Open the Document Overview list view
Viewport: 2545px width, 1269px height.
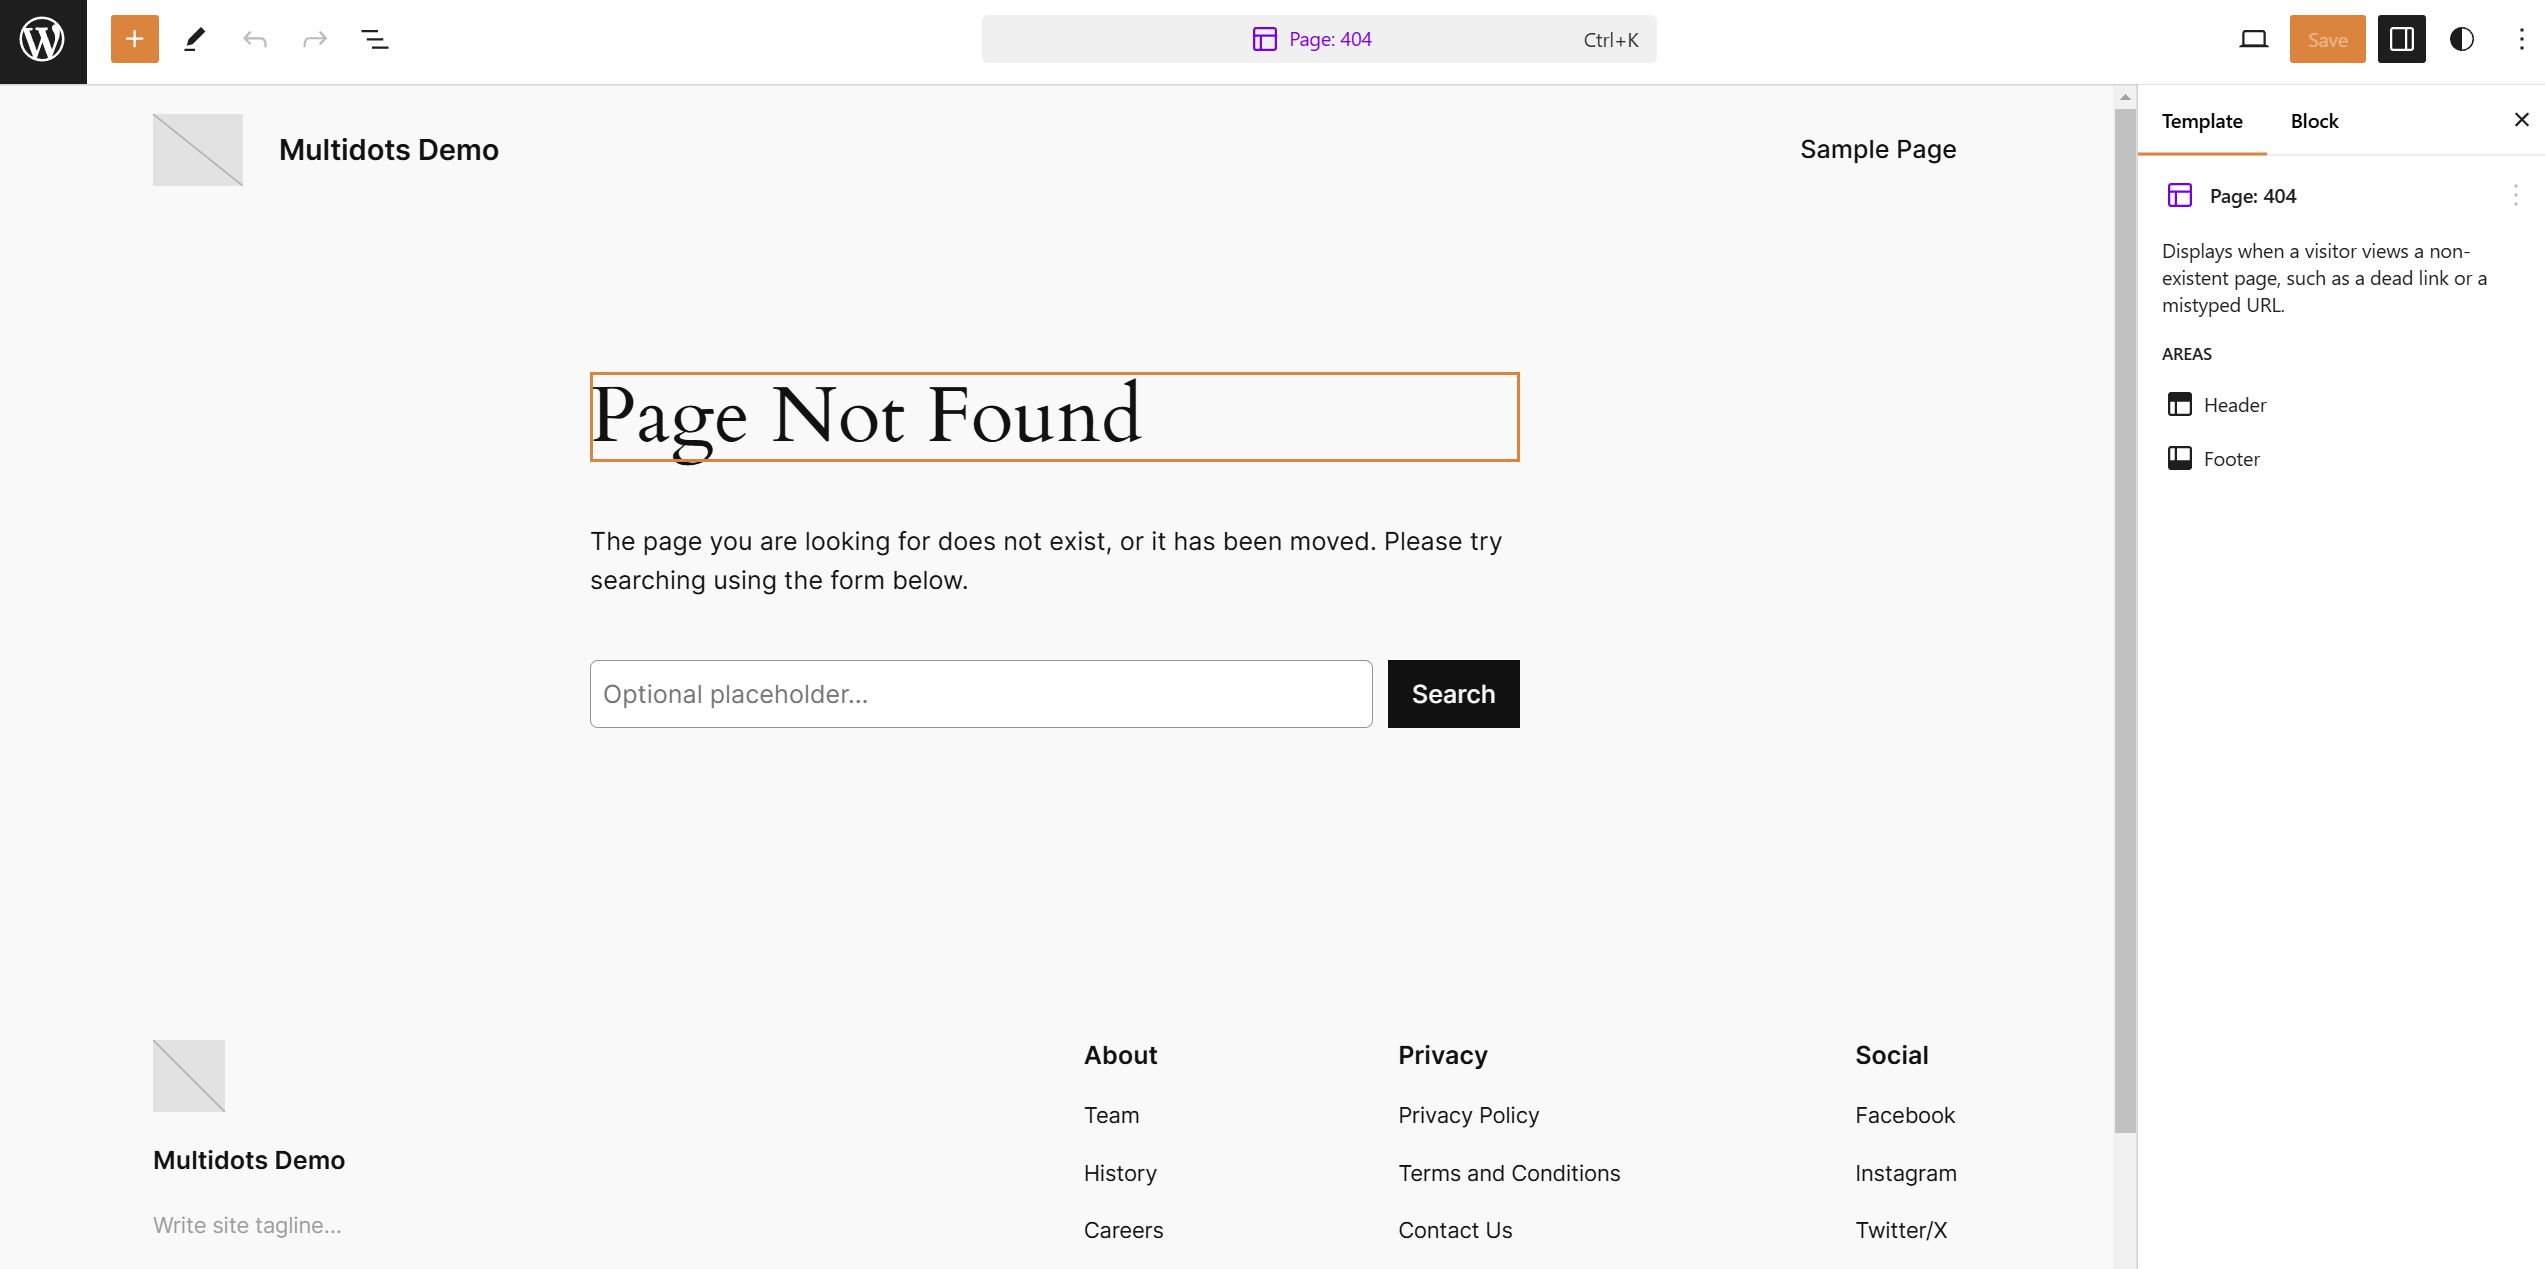click(x=375, y=39)
